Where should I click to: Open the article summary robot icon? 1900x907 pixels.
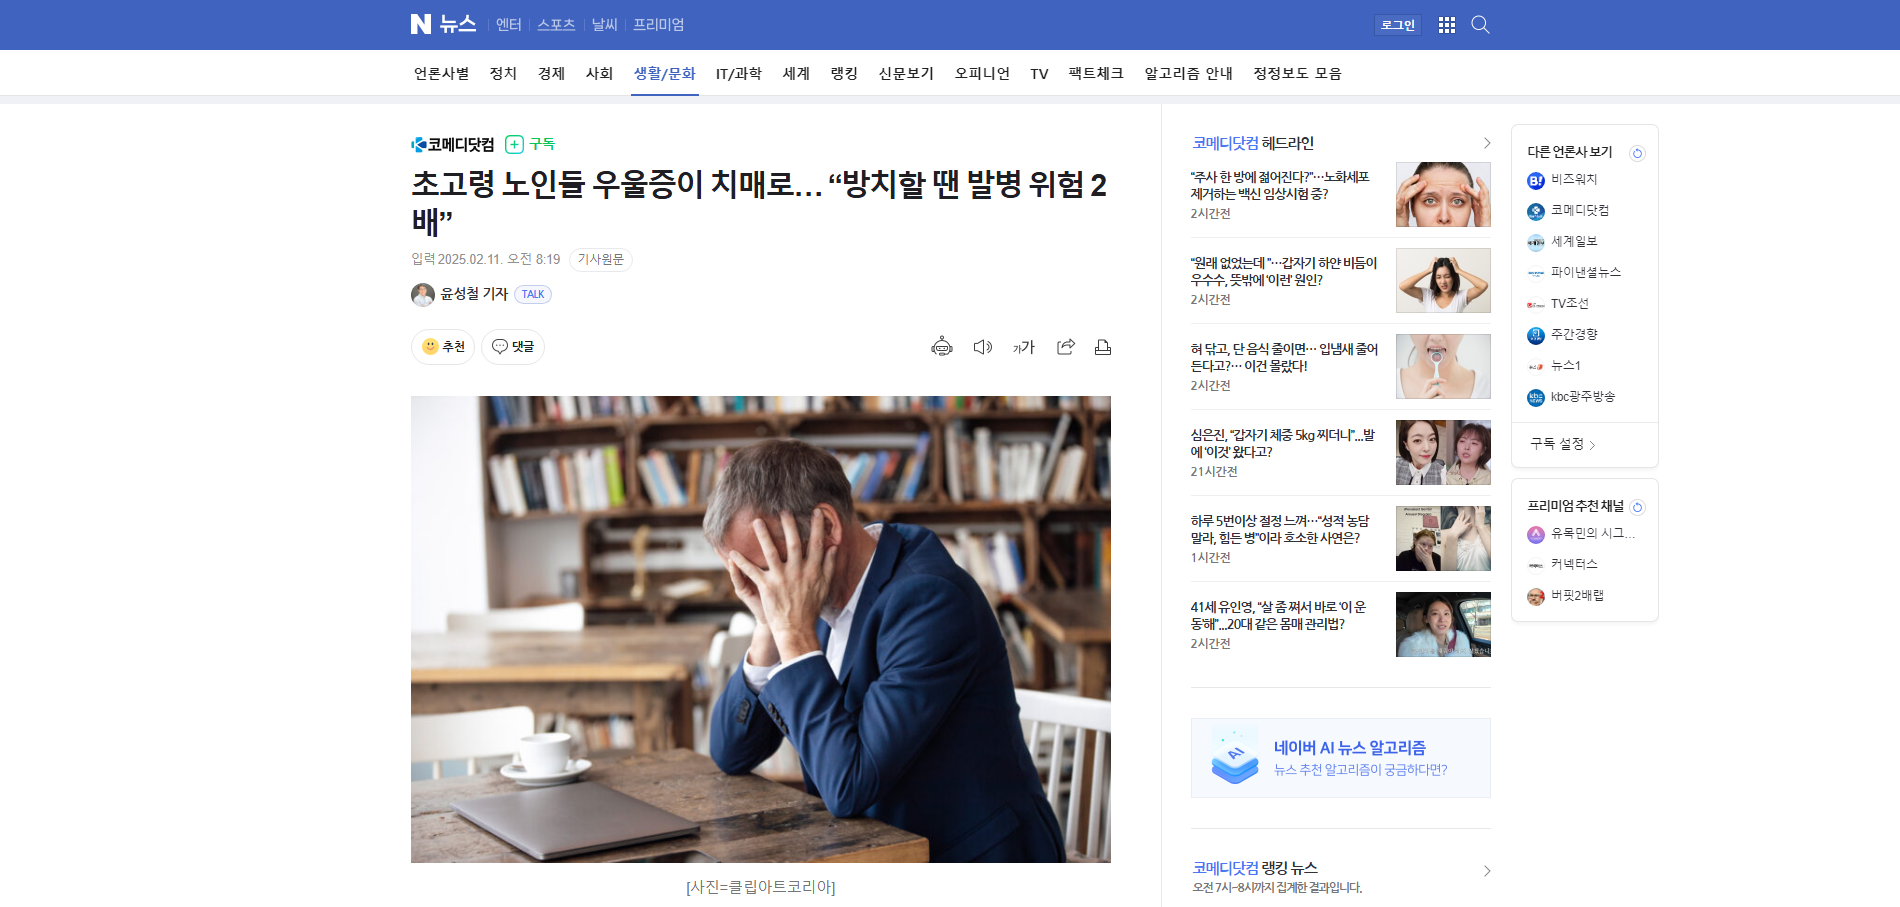942,347
